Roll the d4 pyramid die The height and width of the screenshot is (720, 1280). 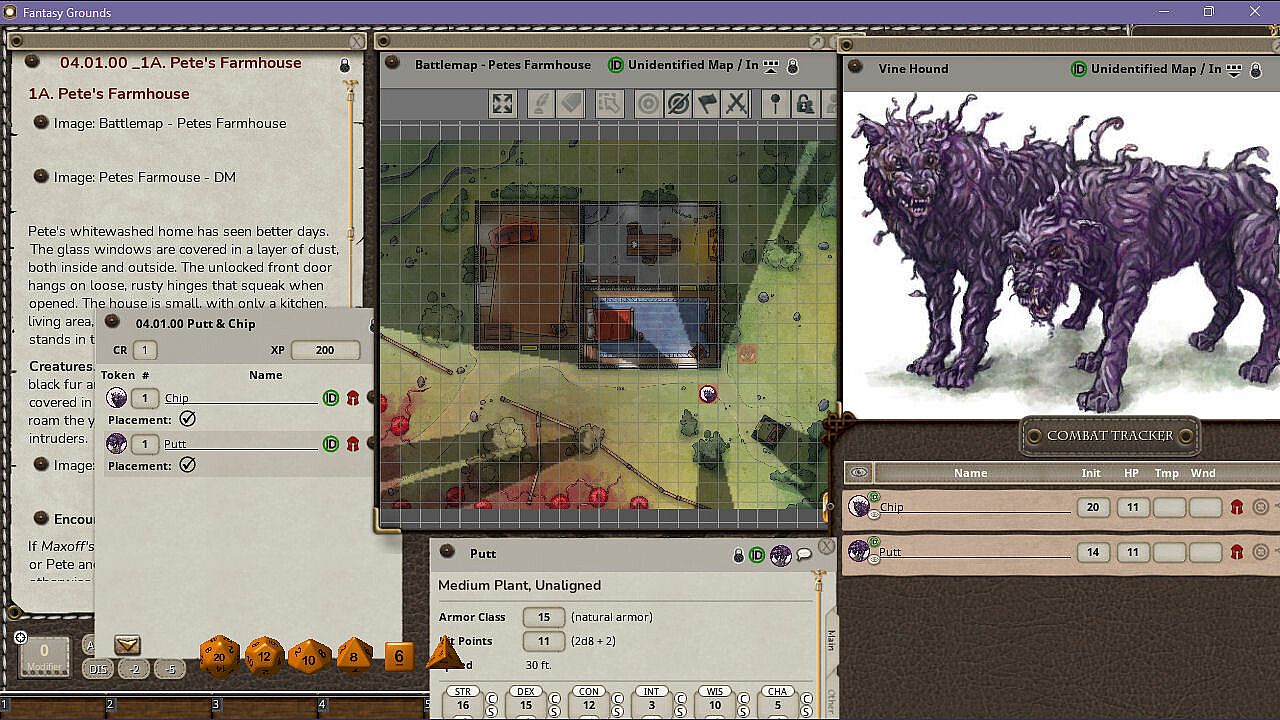tap(443, 654)
